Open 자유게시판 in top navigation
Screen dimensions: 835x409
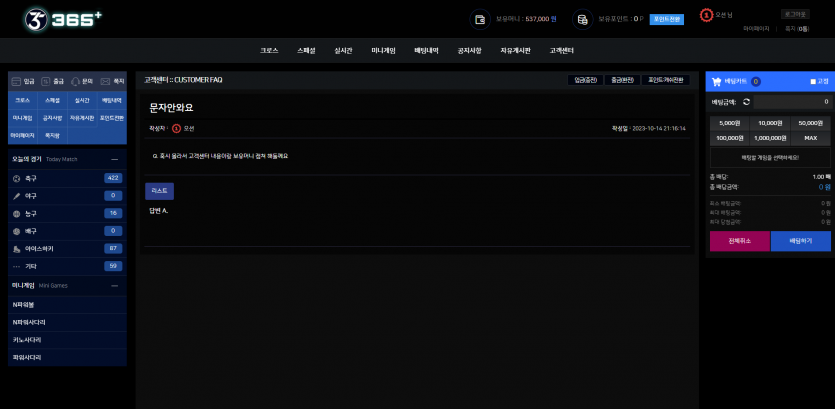pyautogui.click(x=515, y=51)
